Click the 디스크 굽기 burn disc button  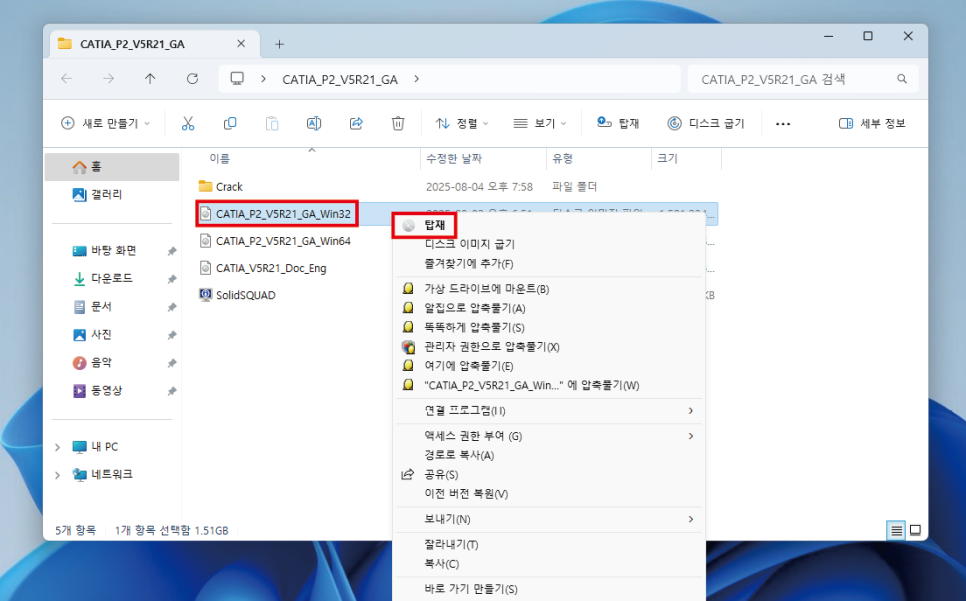tap(706, 124)
